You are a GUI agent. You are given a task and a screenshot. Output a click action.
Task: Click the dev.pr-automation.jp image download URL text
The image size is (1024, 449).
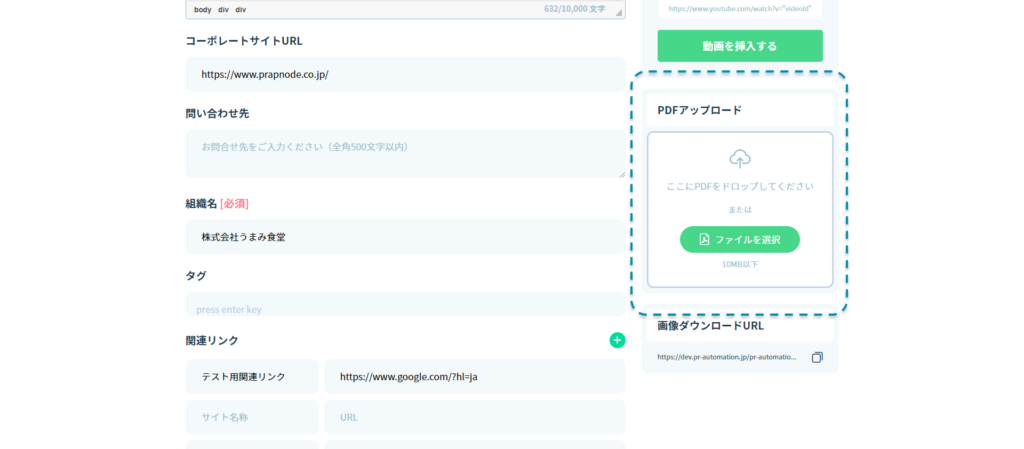point(727,357)
